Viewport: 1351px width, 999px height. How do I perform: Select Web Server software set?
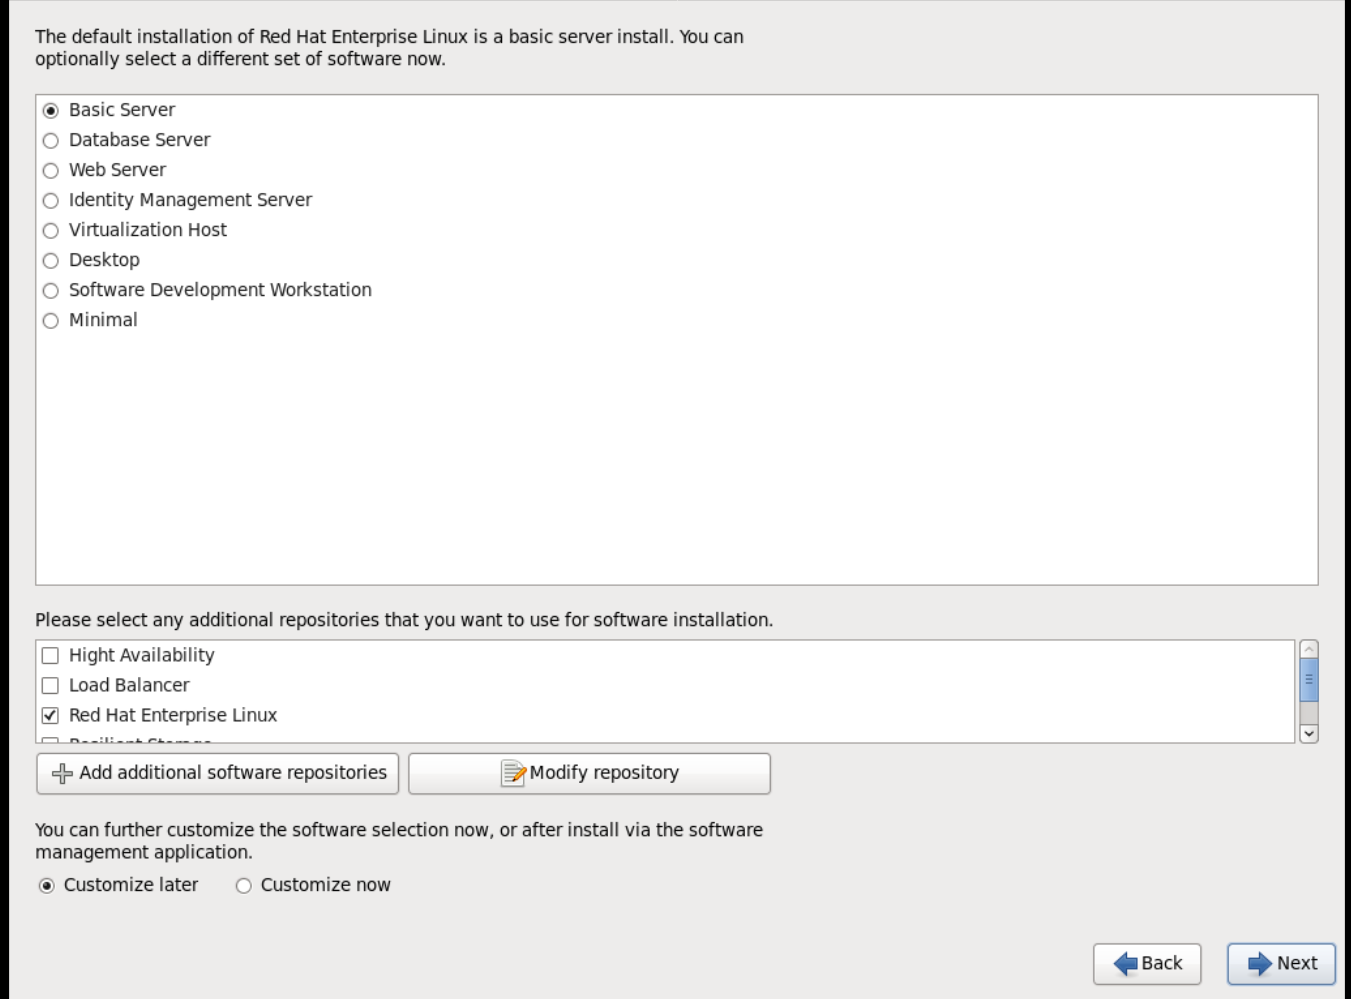[x=51, y=171]
